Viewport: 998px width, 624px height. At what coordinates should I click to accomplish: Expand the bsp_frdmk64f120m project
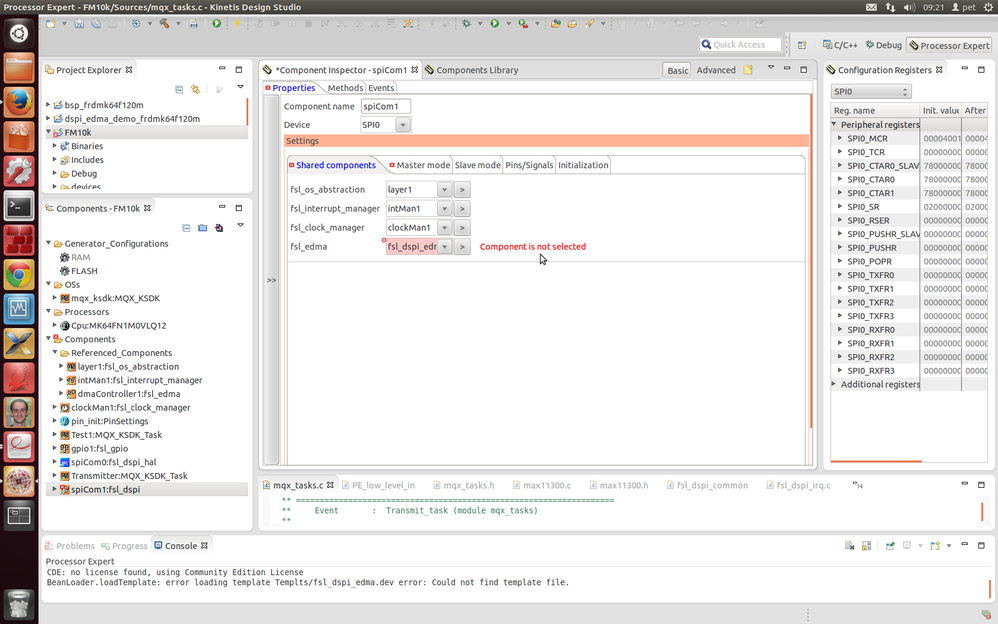[48, 104]
